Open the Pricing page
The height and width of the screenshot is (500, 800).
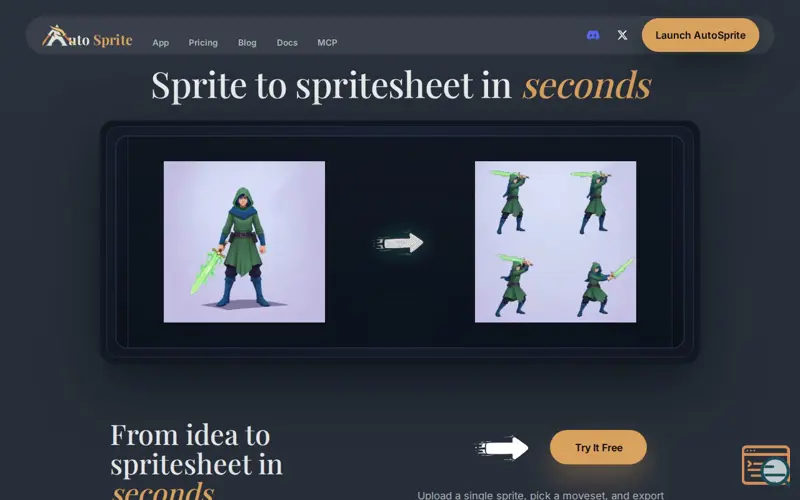[x=203, y=43]
